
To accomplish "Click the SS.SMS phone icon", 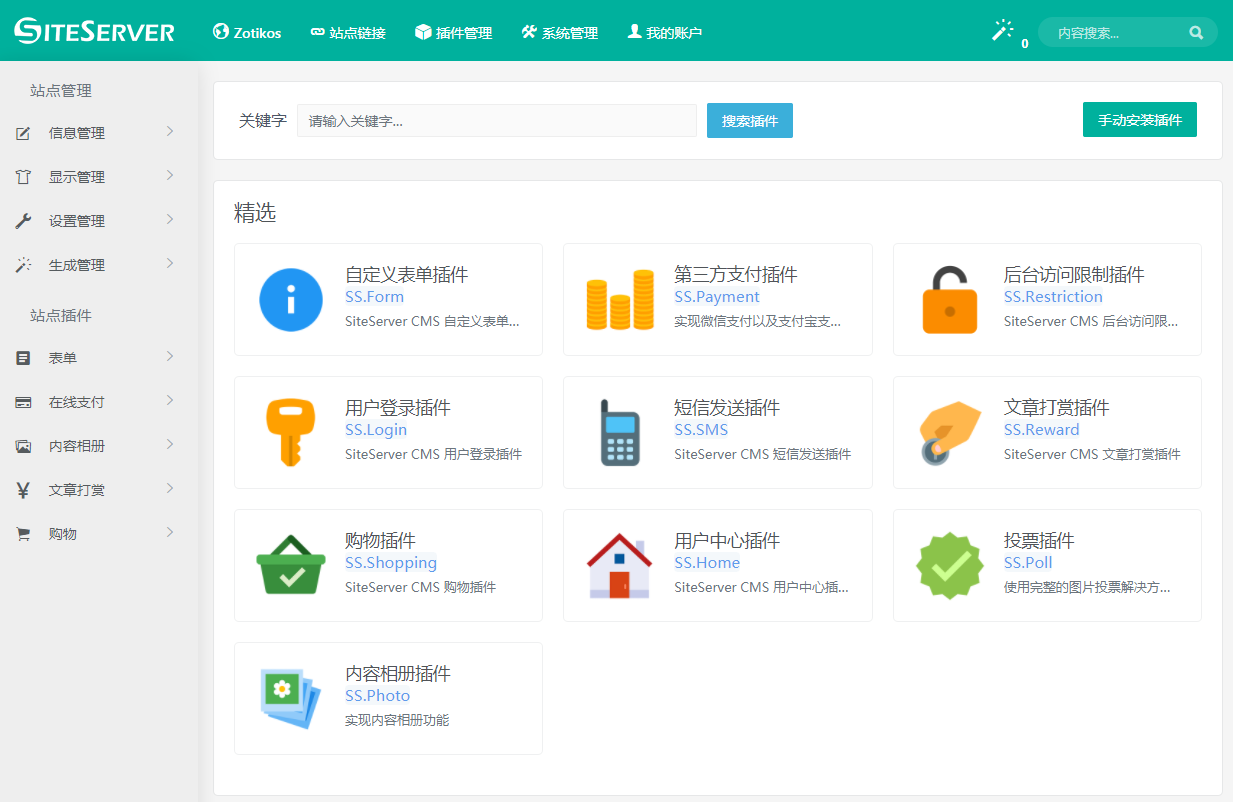I will point(620,432).
